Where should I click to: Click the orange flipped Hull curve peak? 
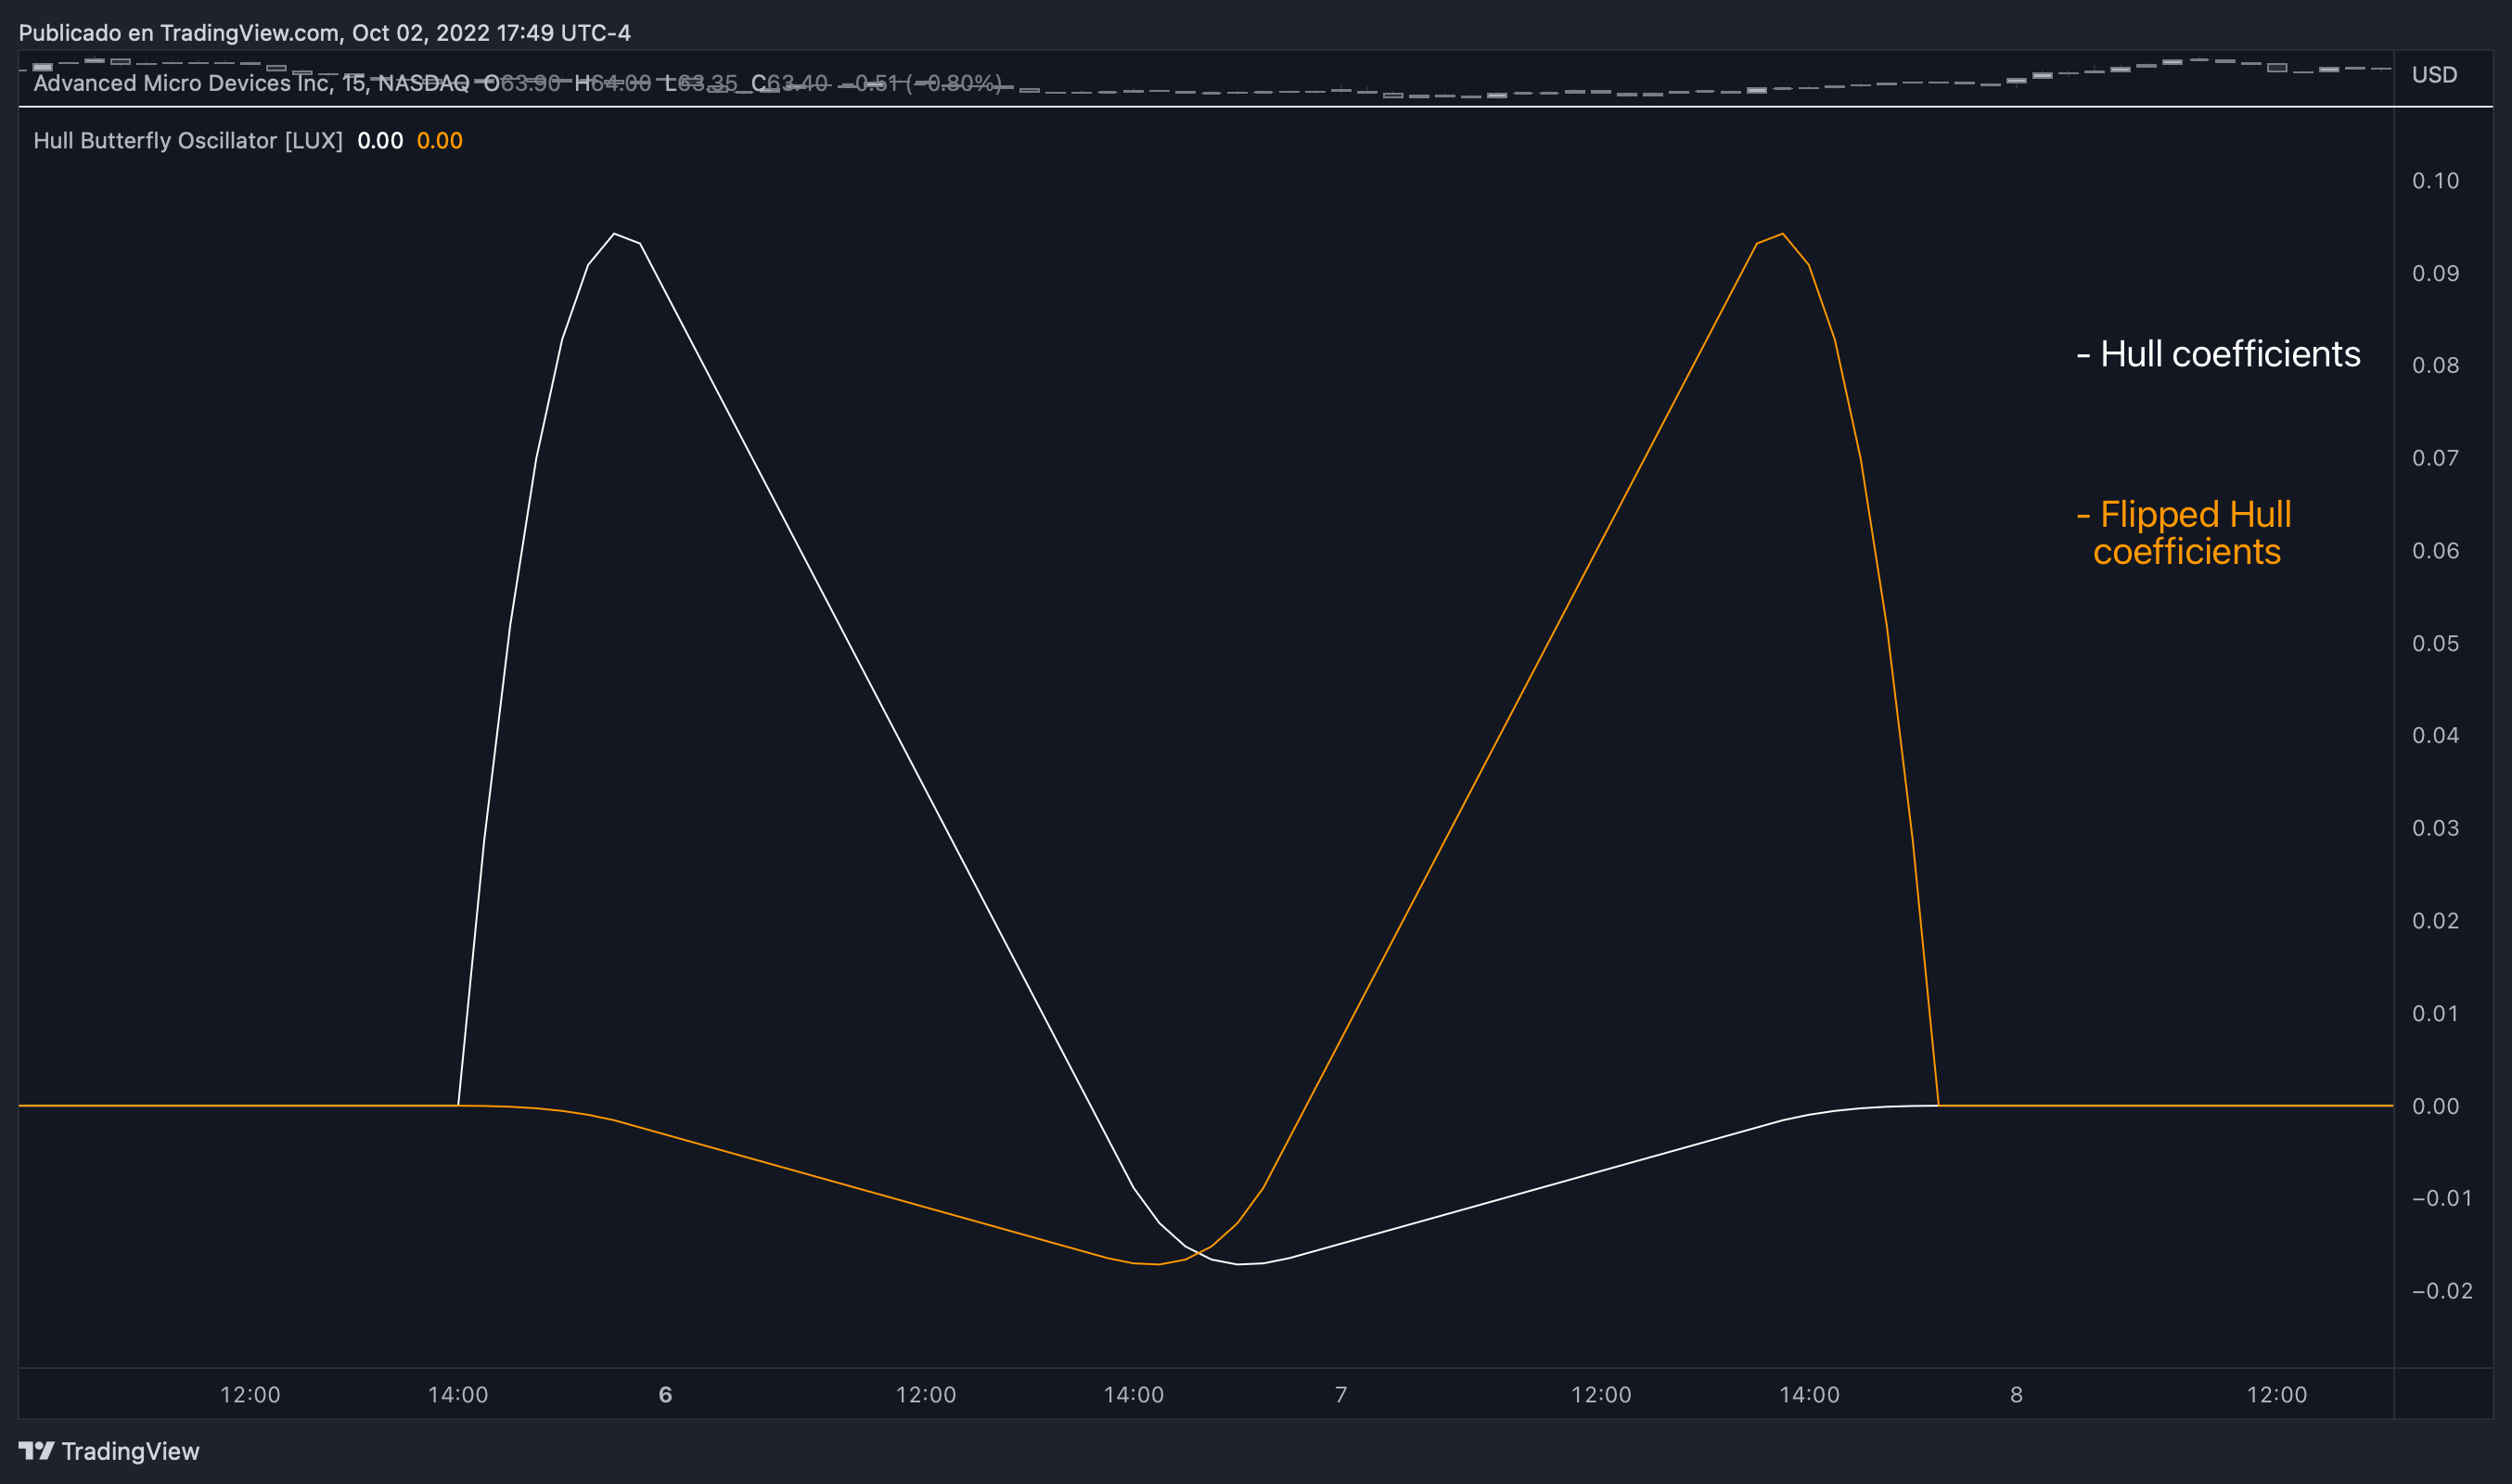[1782, 234]
